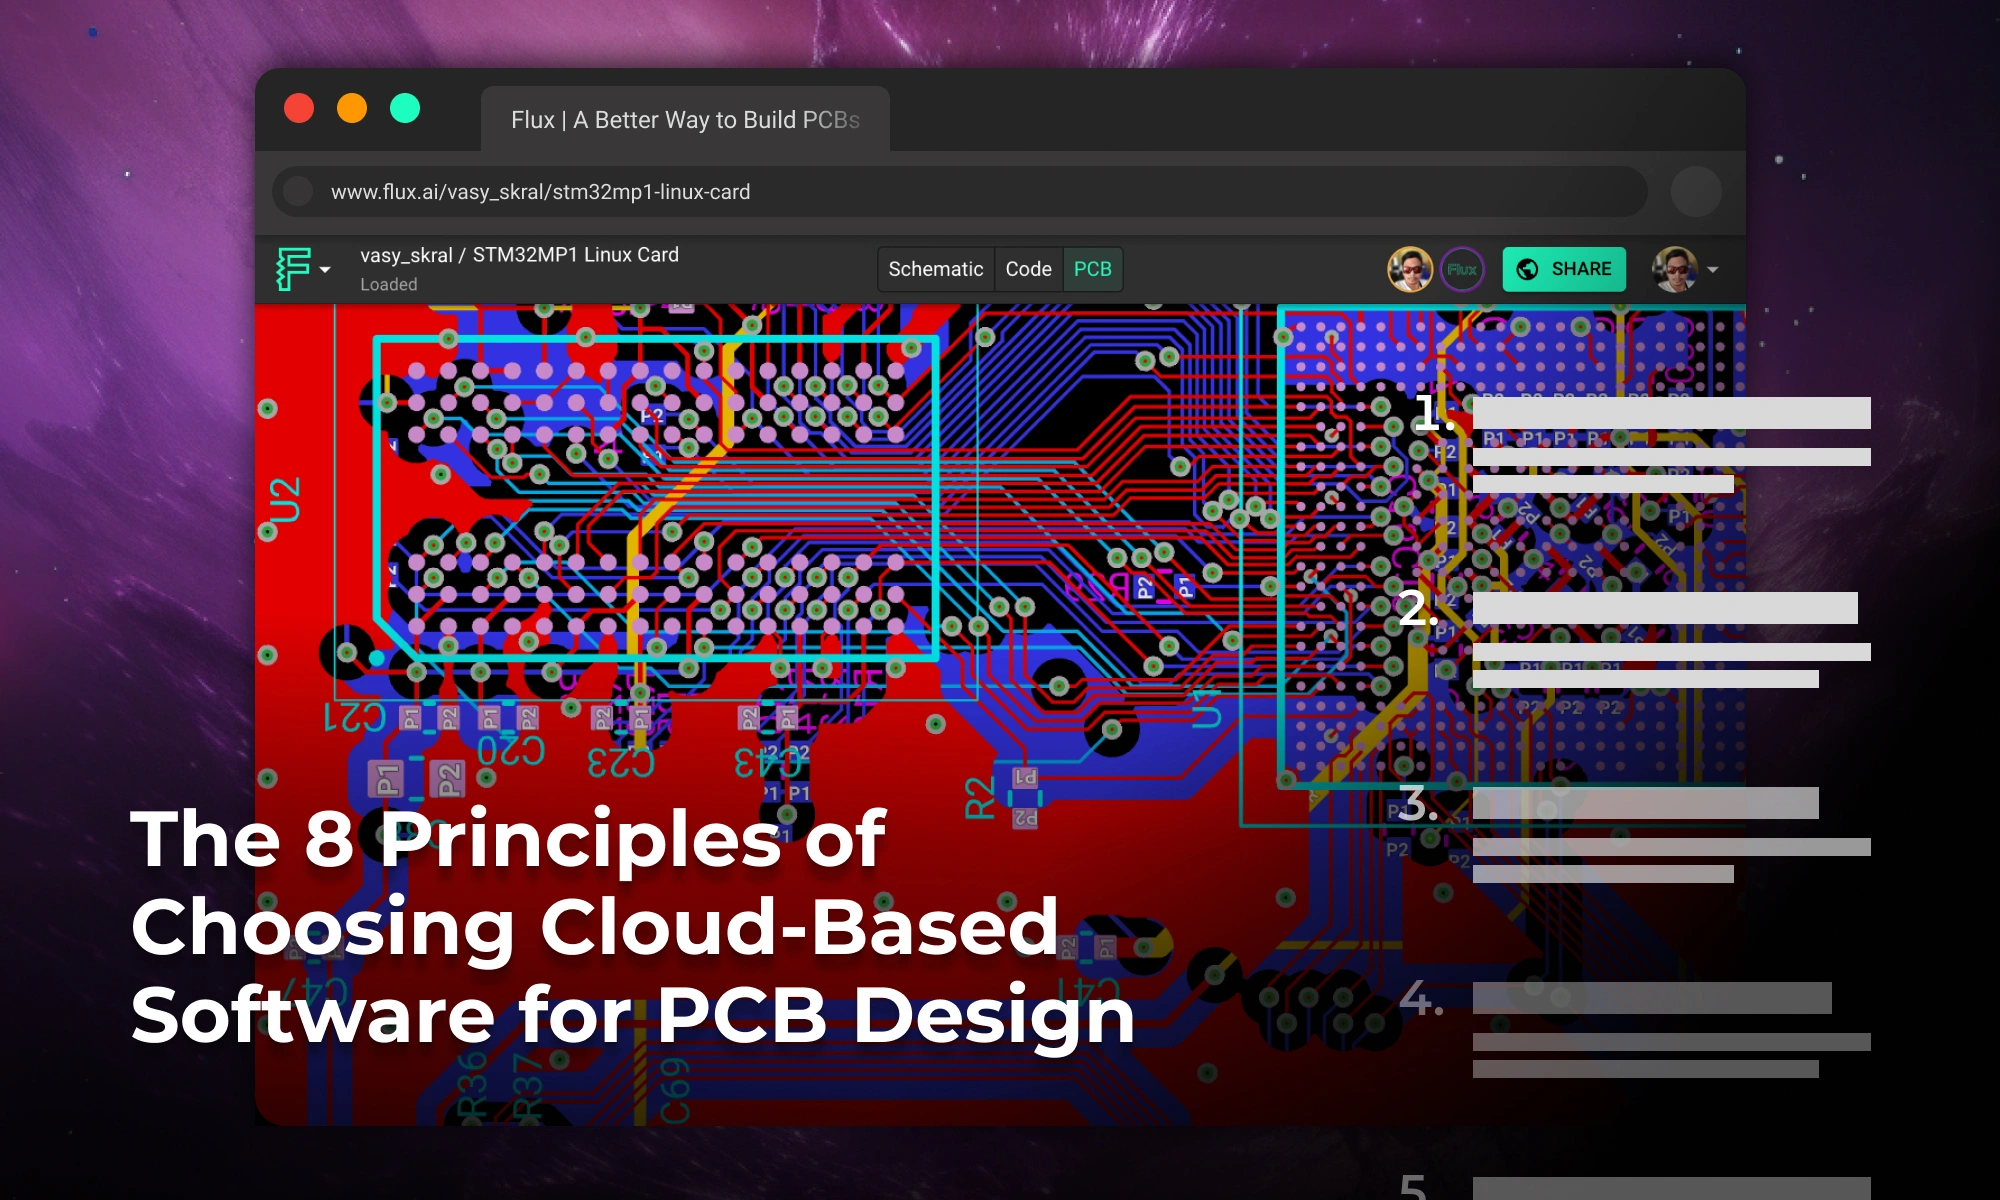Click the R2 resistor label
The image size is (2000, 1200).
click(x=981, y=797)
